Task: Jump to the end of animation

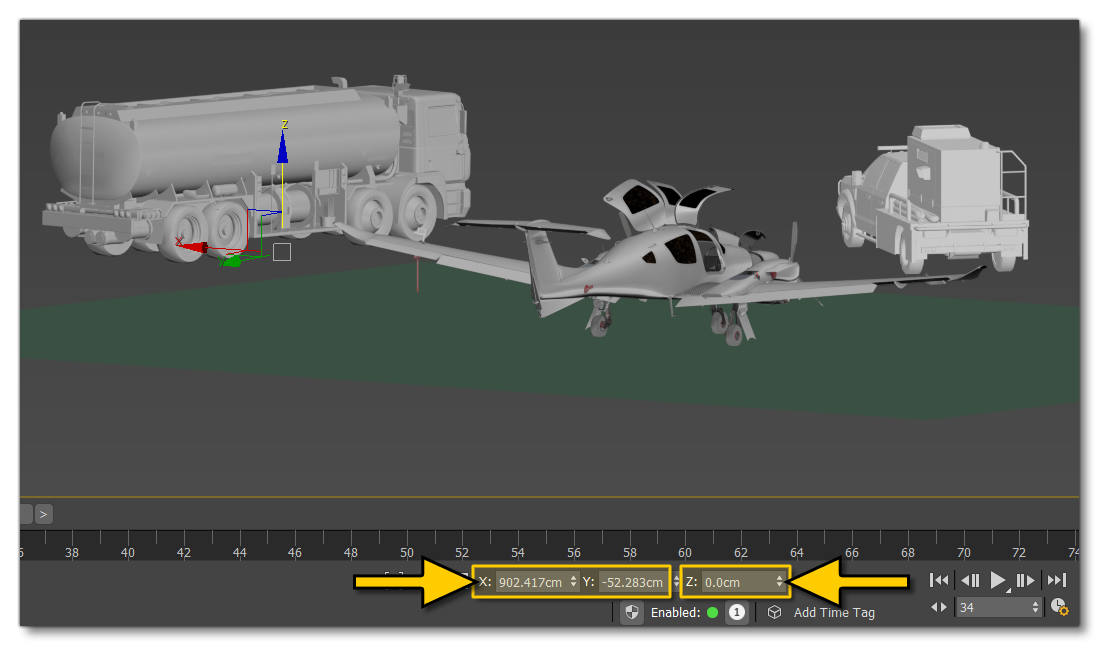Action: [1056, 580]
